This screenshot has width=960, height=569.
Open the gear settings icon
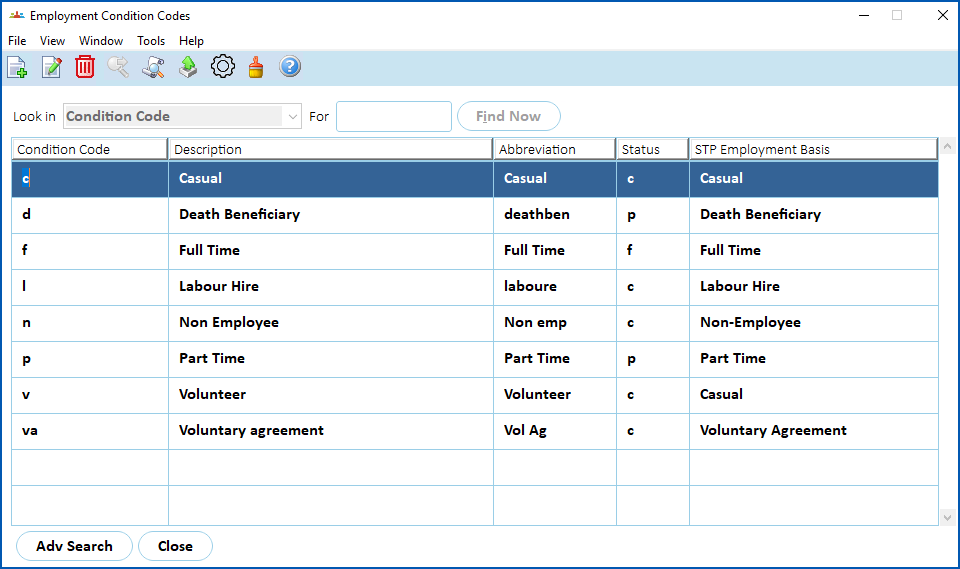coord(223,66)
